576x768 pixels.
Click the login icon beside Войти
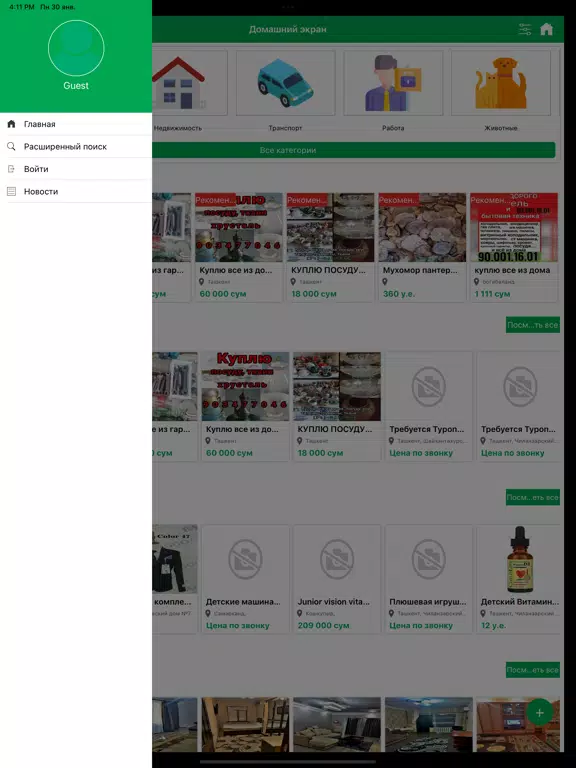point(11,169)
